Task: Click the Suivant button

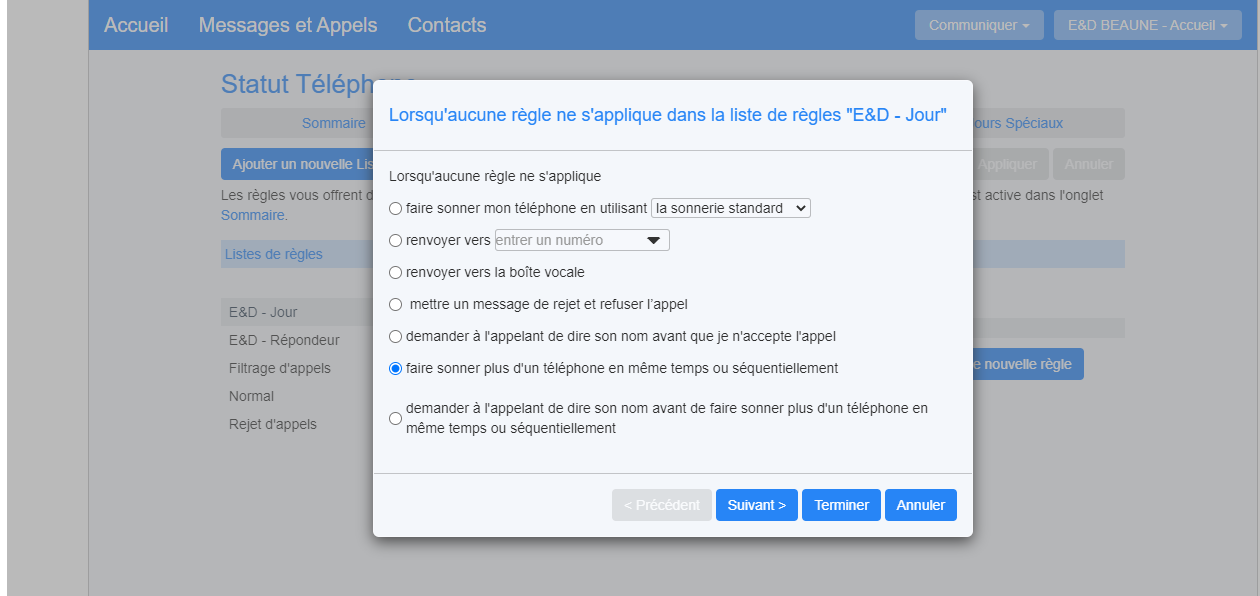Action: (756, 505)
